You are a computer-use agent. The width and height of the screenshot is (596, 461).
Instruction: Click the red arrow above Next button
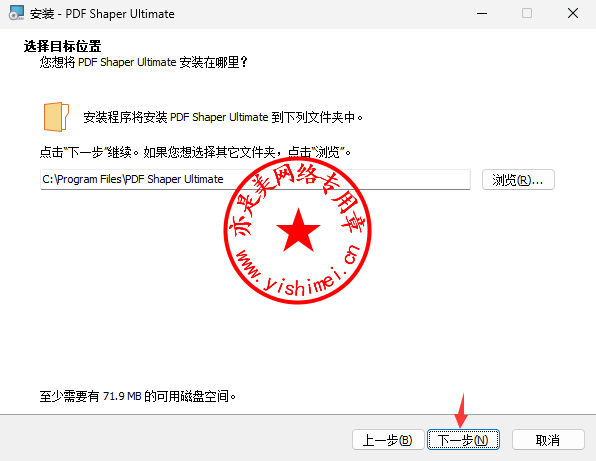click(461, 410)
